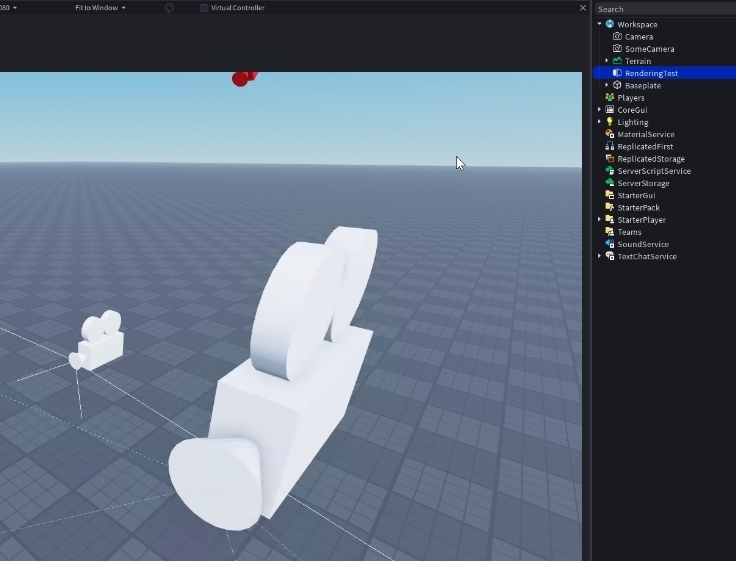Click the ServerScriptService icon

[x=610, y=170]
